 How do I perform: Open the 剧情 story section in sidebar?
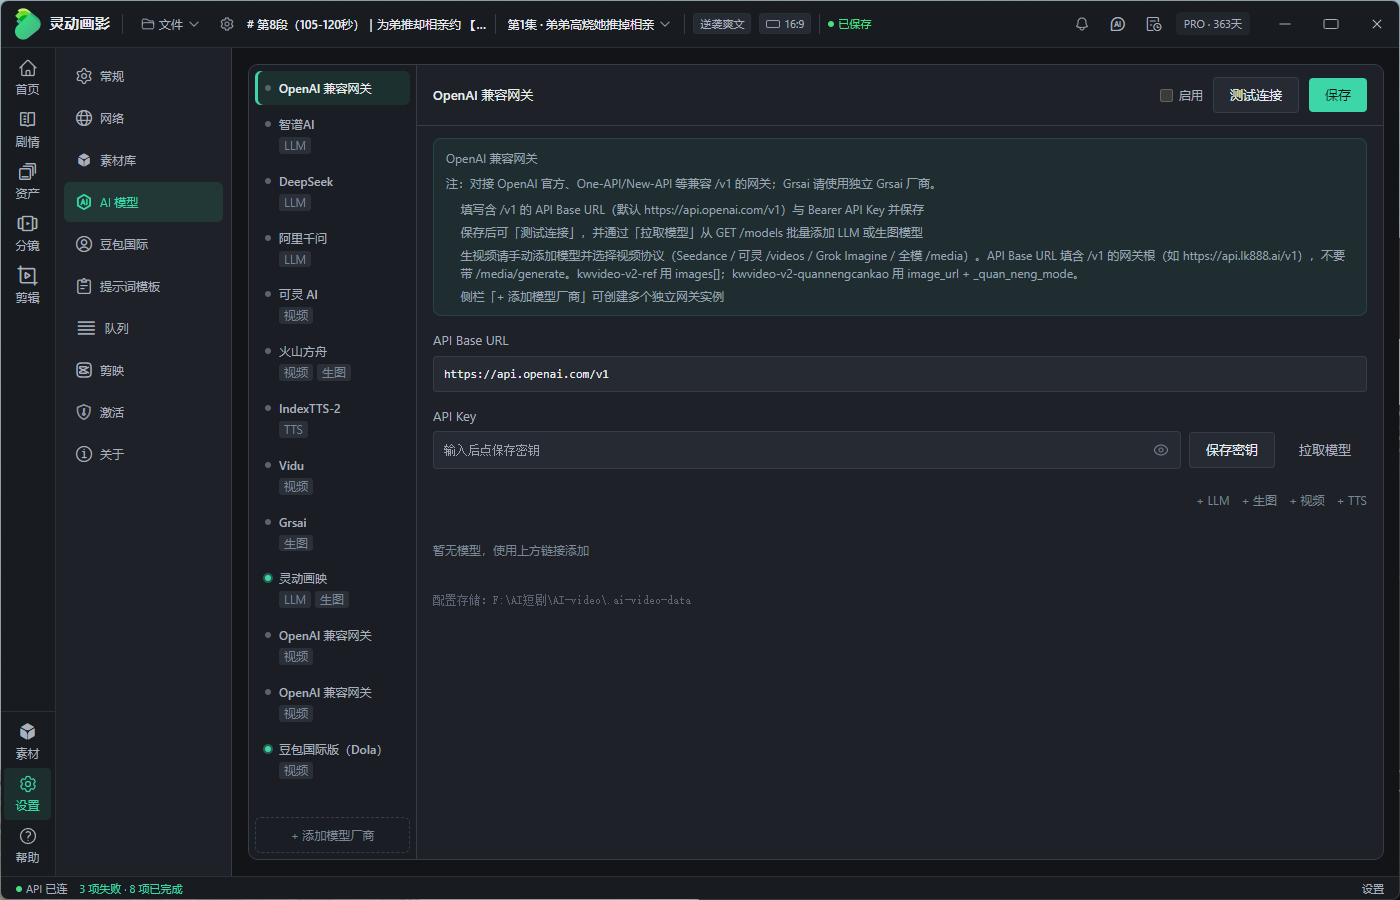(x=27, y=129)
